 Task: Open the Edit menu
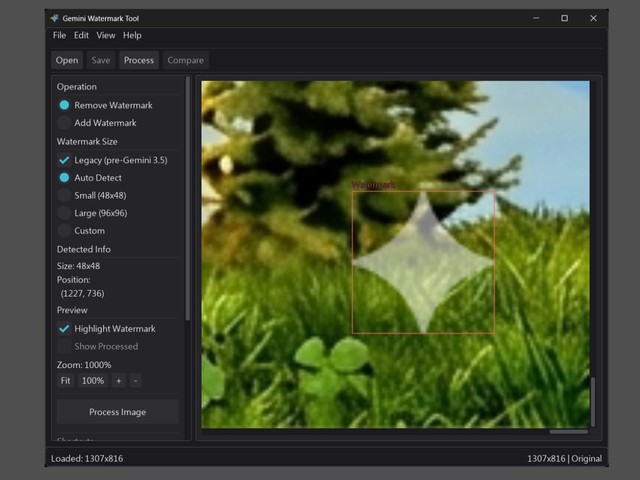point(81,36)
